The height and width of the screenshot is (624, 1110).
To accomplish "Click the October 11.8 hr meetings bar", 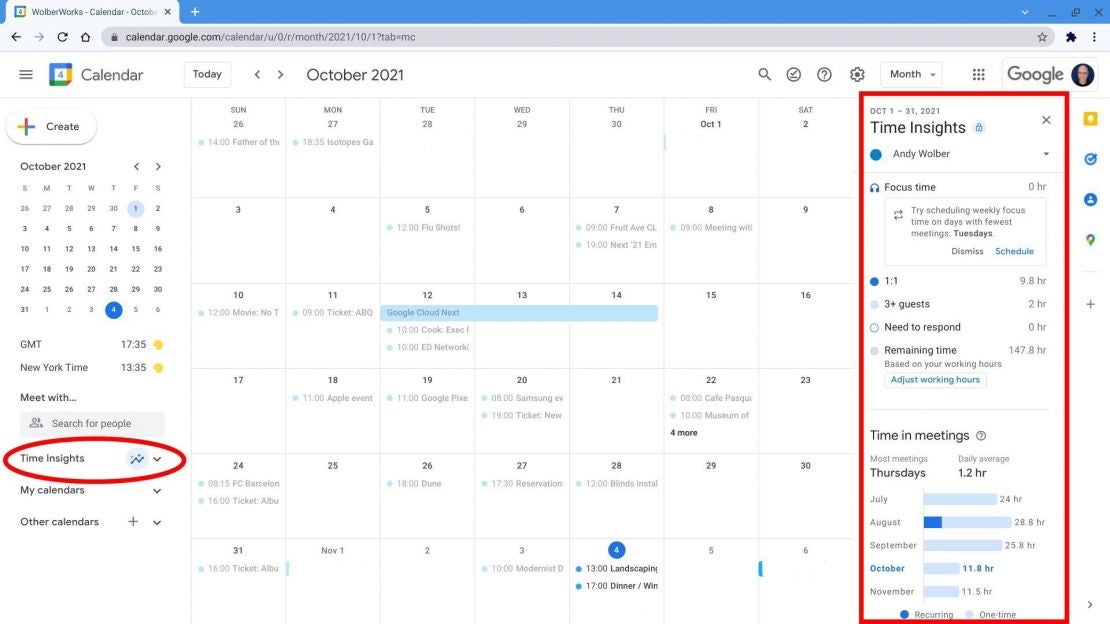I will pos(942,568).
